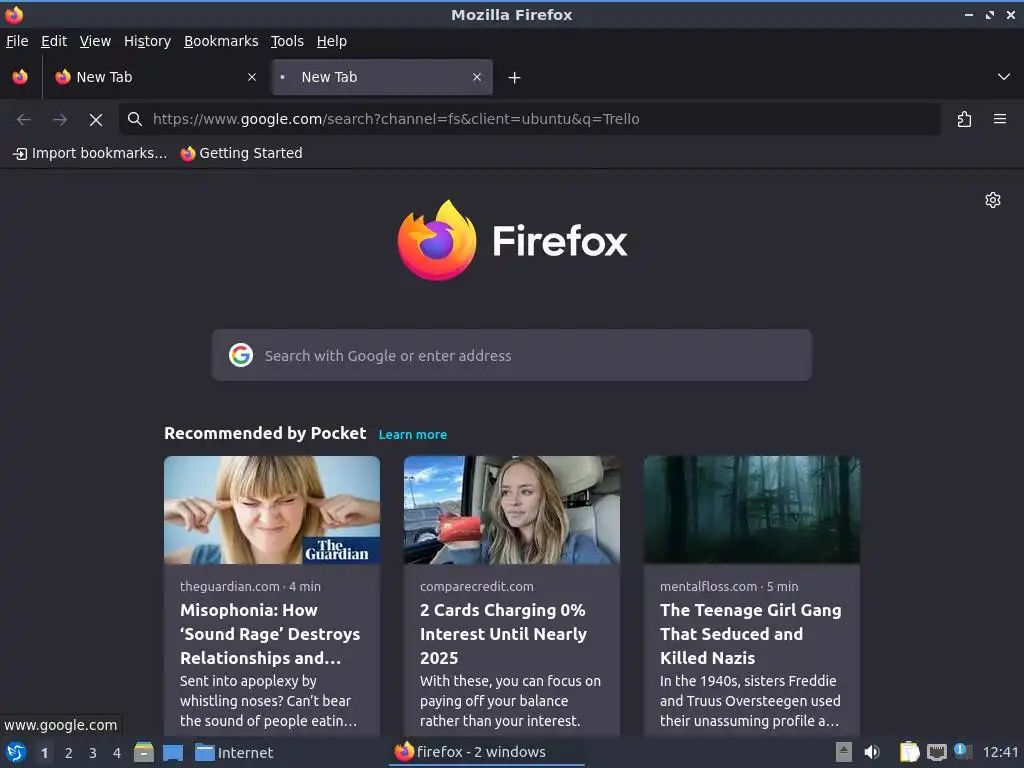Click firefox - 2 windows taskbar entry
Image resolution: width=1024 pixels, height=768 pixels.
point(488,752)
